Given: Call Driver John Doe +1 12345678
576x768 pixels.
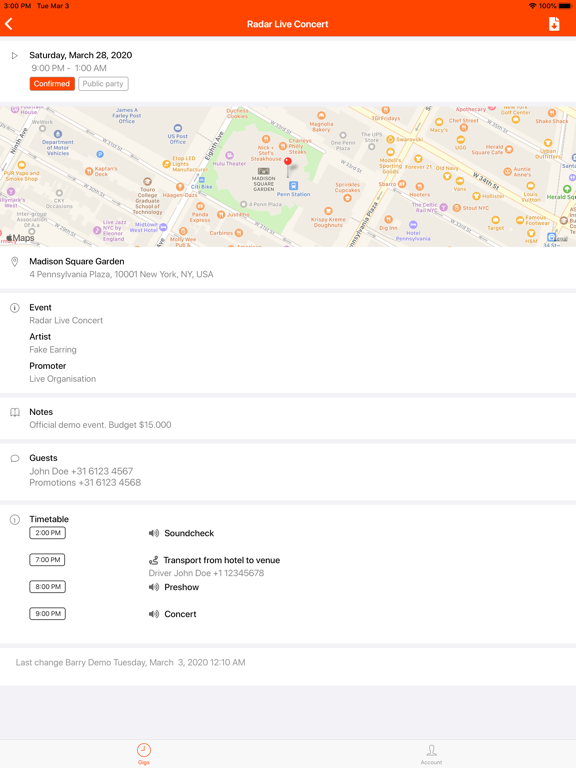Looking at the screenshot, I should click(x=206, y=573).
